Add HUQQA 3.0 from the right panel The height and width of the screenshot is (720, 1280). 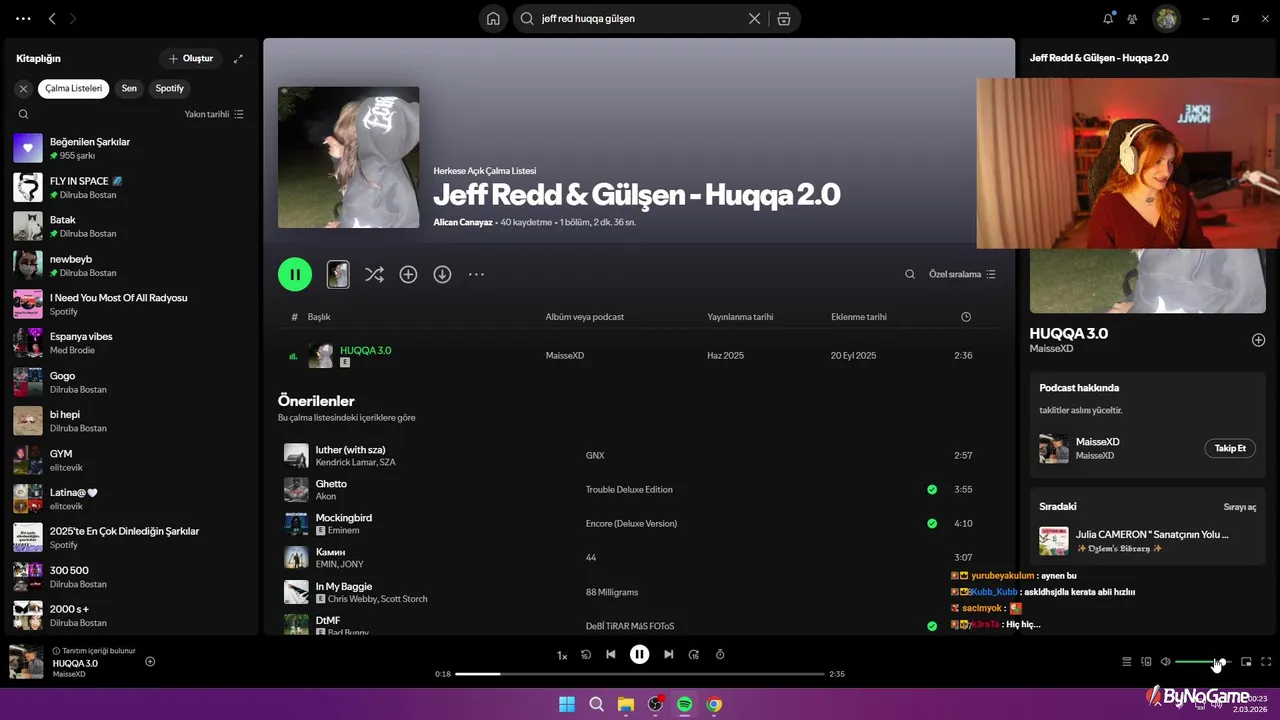(x=1258, y=340)
